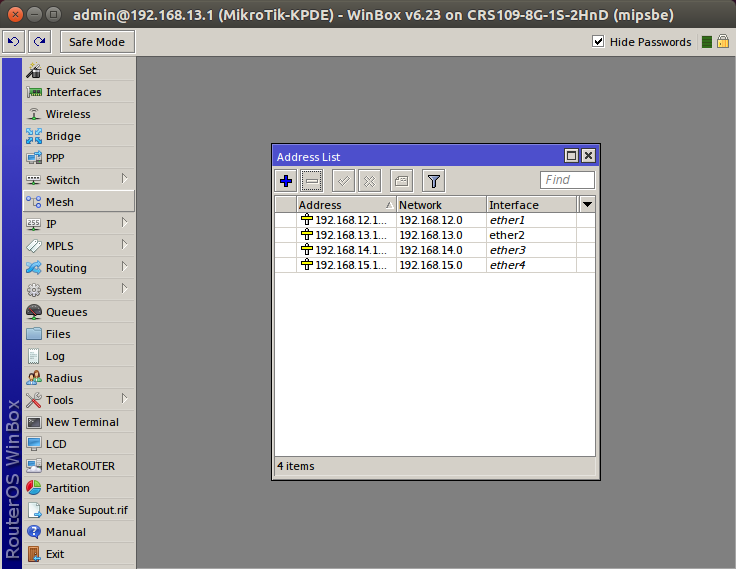736x569 pixels.
Task: Click the Filter funnel button
Action: (x=434, y=181)
